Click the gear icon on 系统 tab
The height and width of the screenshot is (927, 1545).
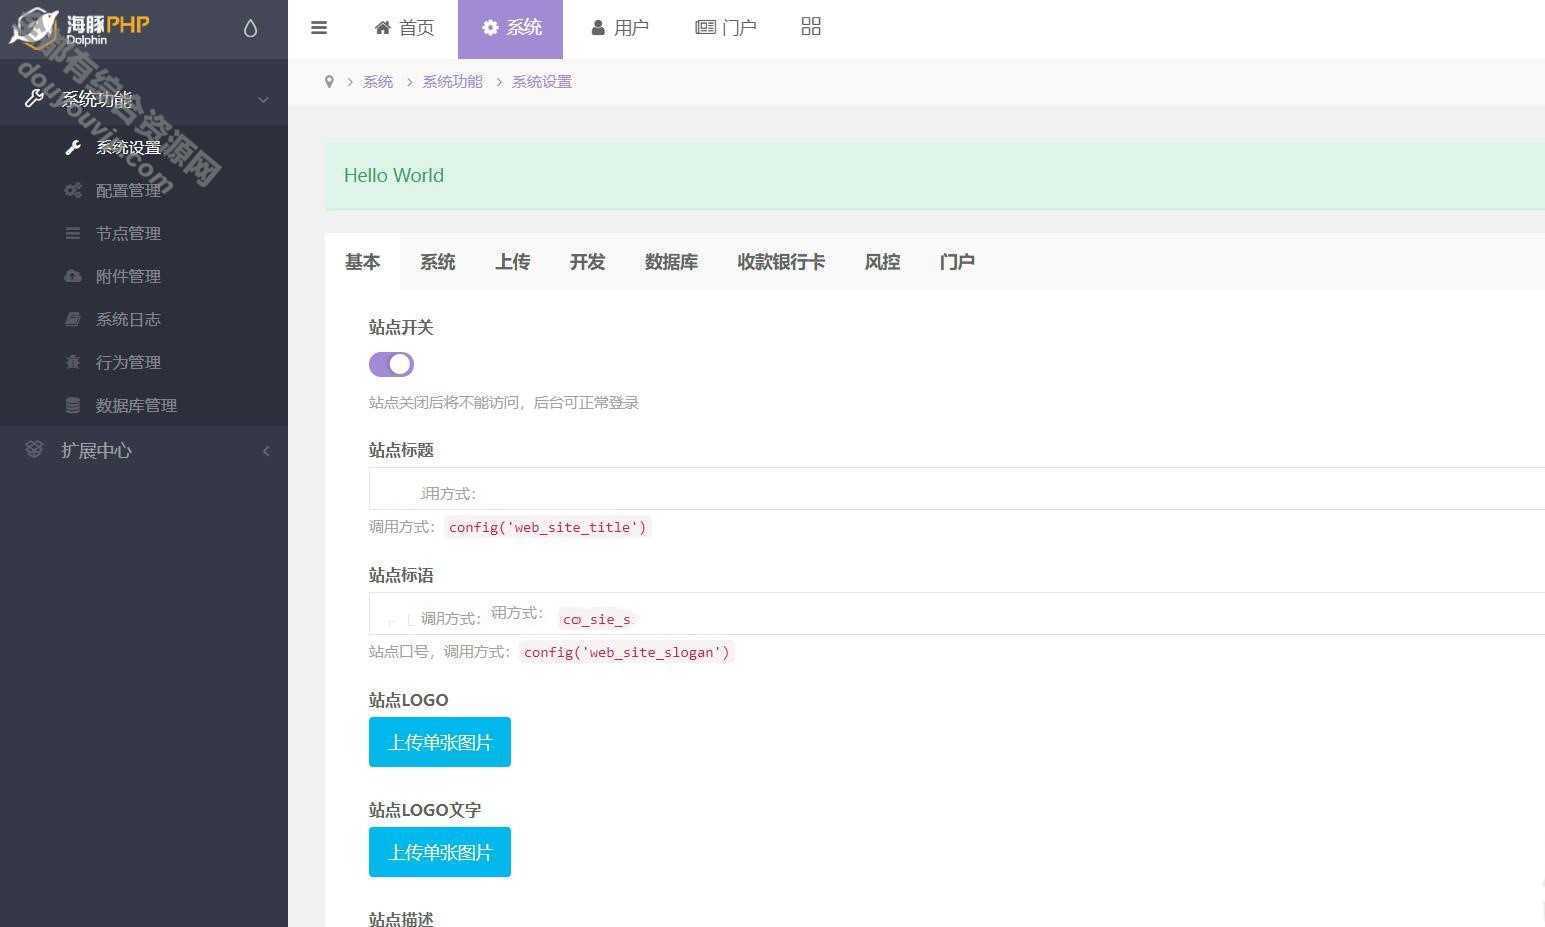click(490, 28)
